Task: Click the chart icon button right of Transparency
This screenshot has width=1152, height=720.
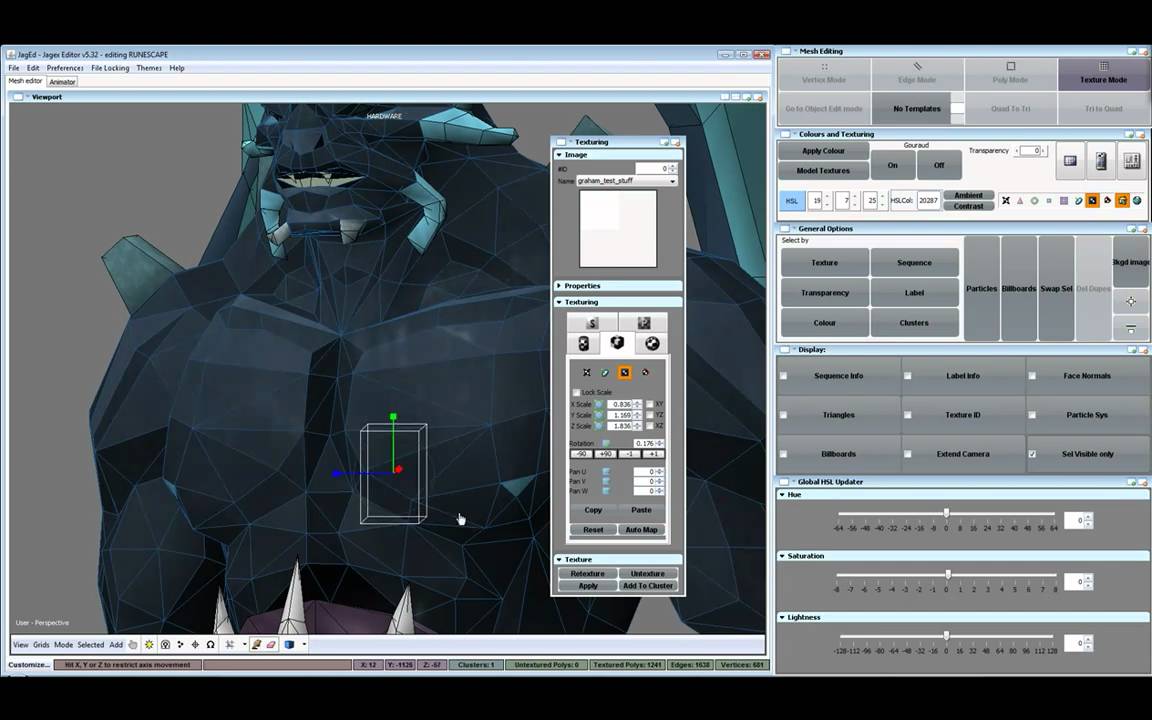Action: tap(1131, 161)
